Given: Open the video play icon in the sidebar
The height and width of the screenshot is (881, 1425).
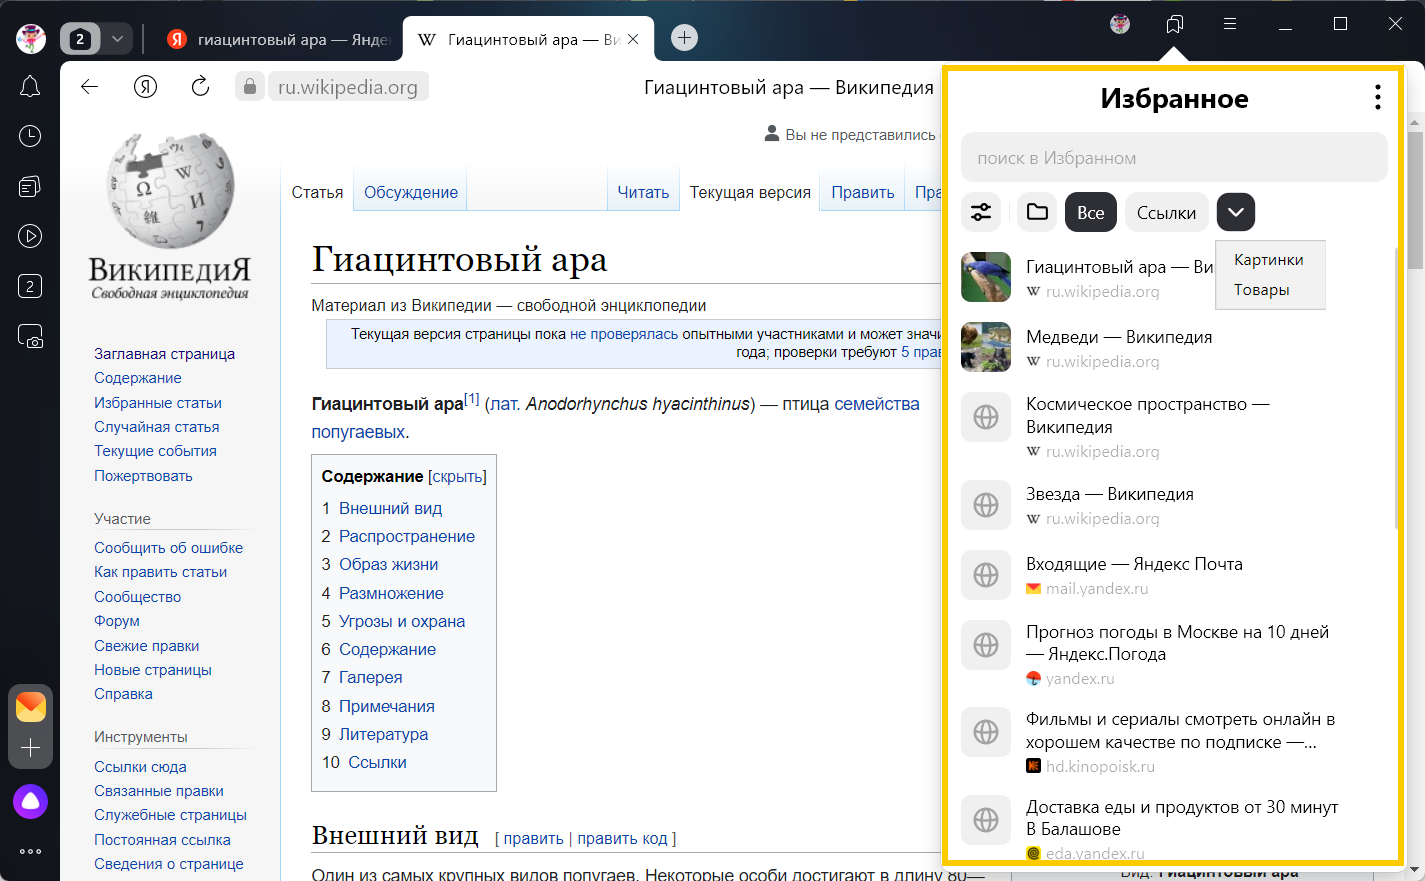Looking at the screenshot, I should [30, 236].
